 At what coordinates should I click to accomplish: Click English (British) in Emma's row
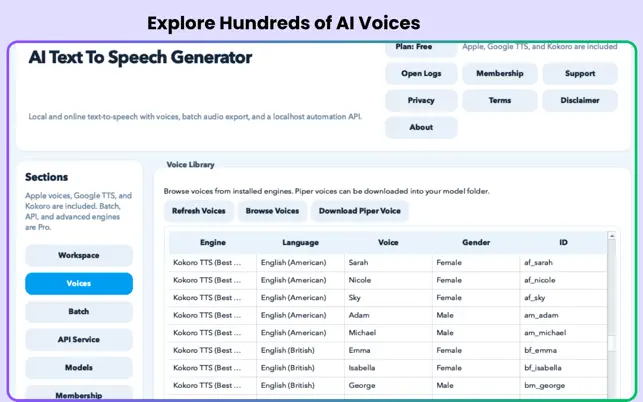pyautogui.click(x=301, y=350)
